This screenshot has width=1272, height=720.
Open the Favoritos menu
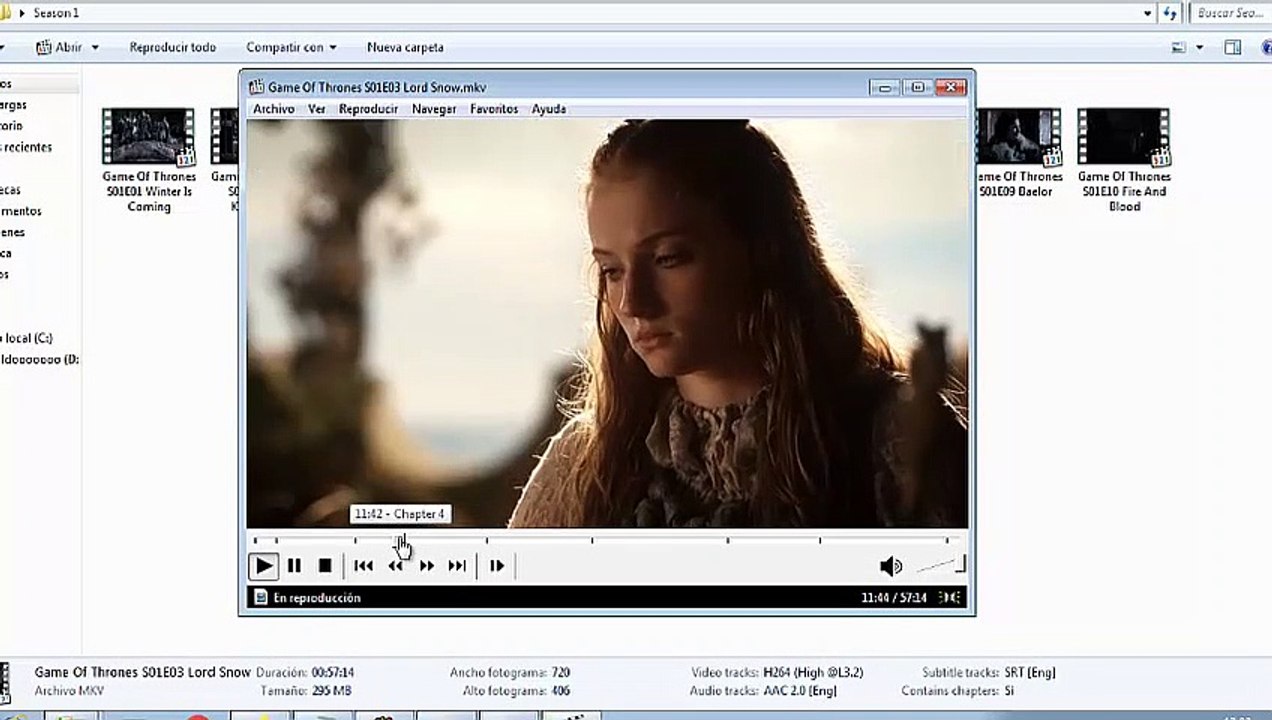(494, 109)
